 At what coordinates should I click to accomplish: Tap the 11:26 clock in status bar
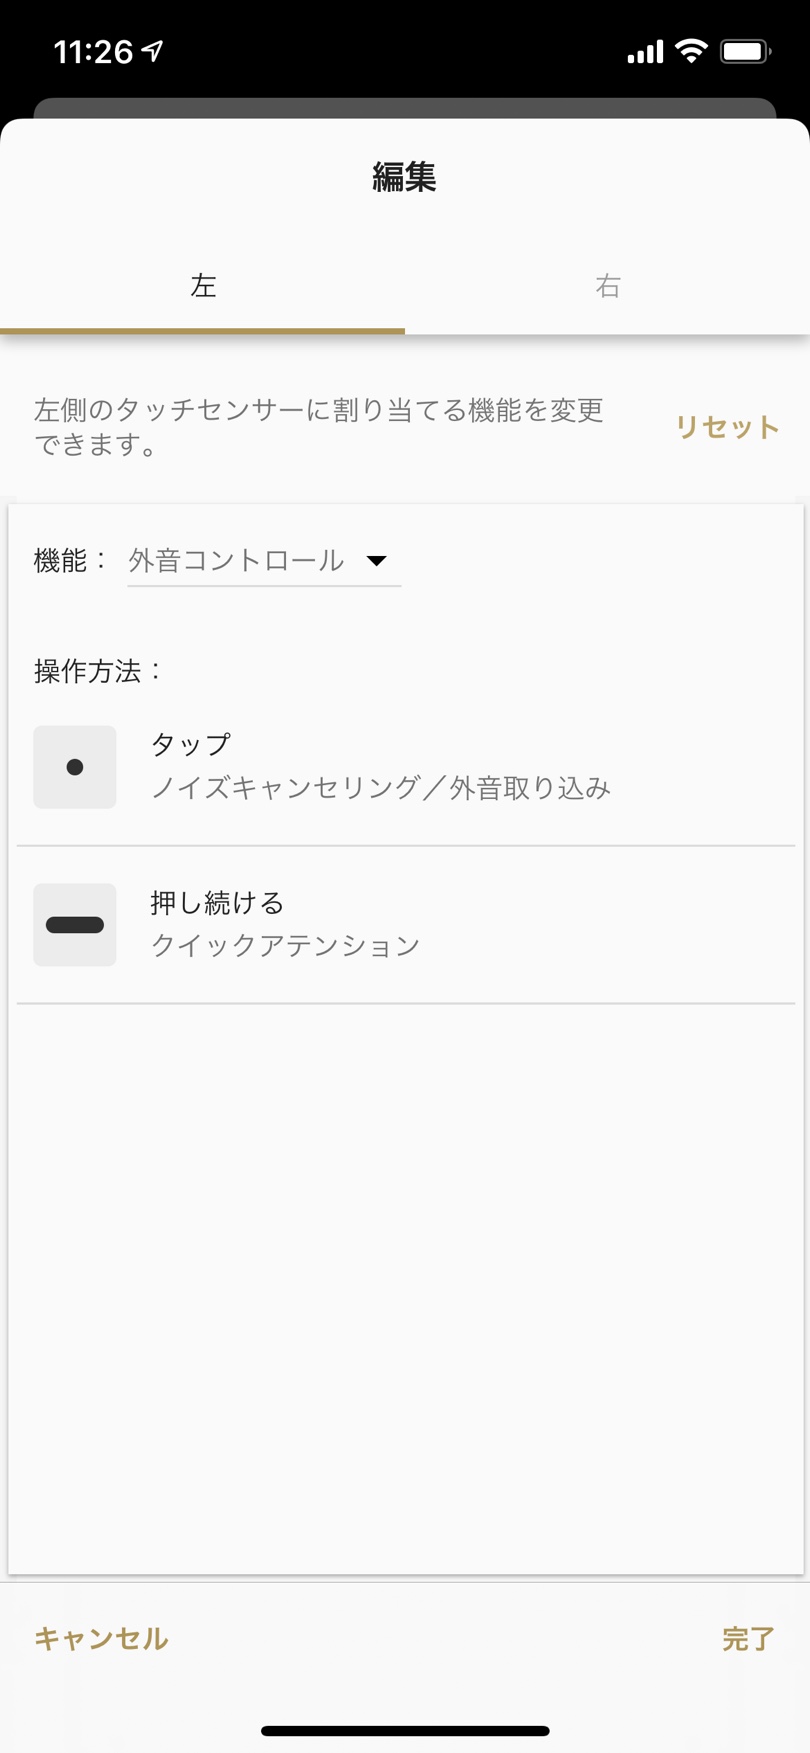(x=93, y=52)
